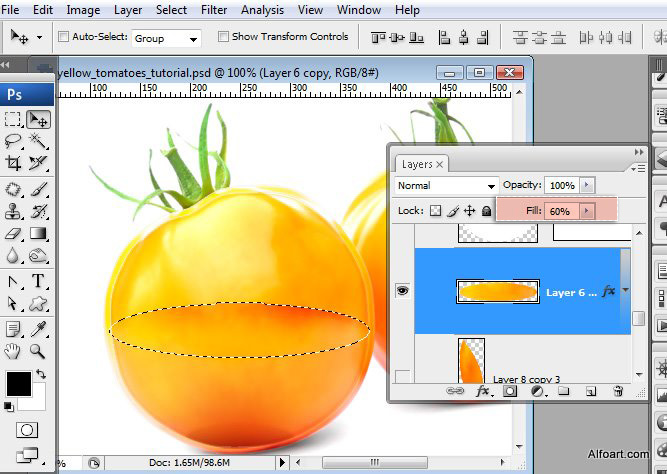Enable the Auto-Select checkbox
This screenshot has height=474, width=667.
pos(65,37)
